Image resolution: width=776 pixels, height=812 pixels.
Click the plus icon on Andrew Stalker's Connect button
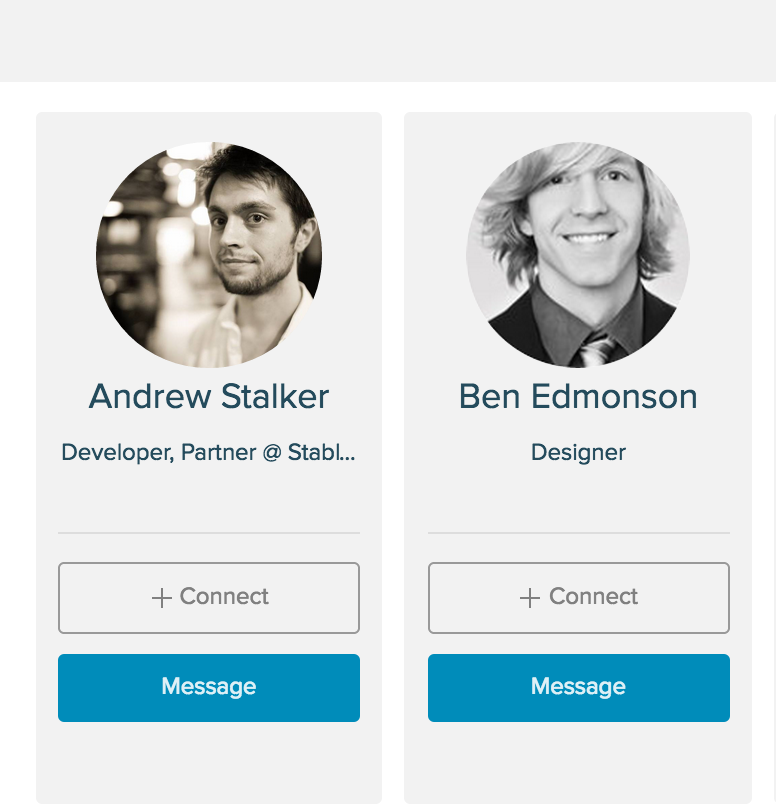coord(162,598)
